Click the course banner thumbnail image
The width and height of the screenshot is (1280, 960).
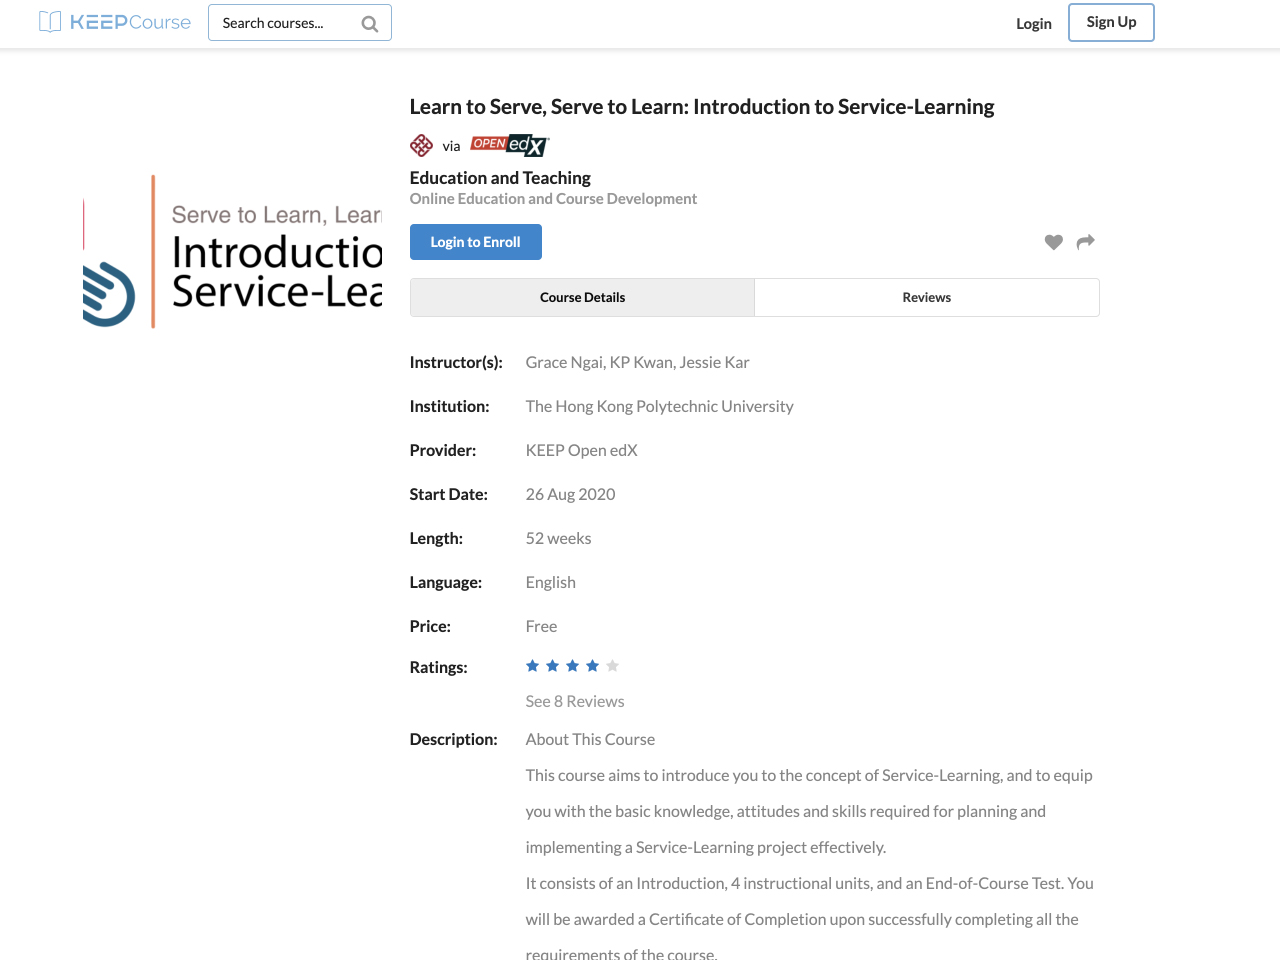click(x=232, y=252)
